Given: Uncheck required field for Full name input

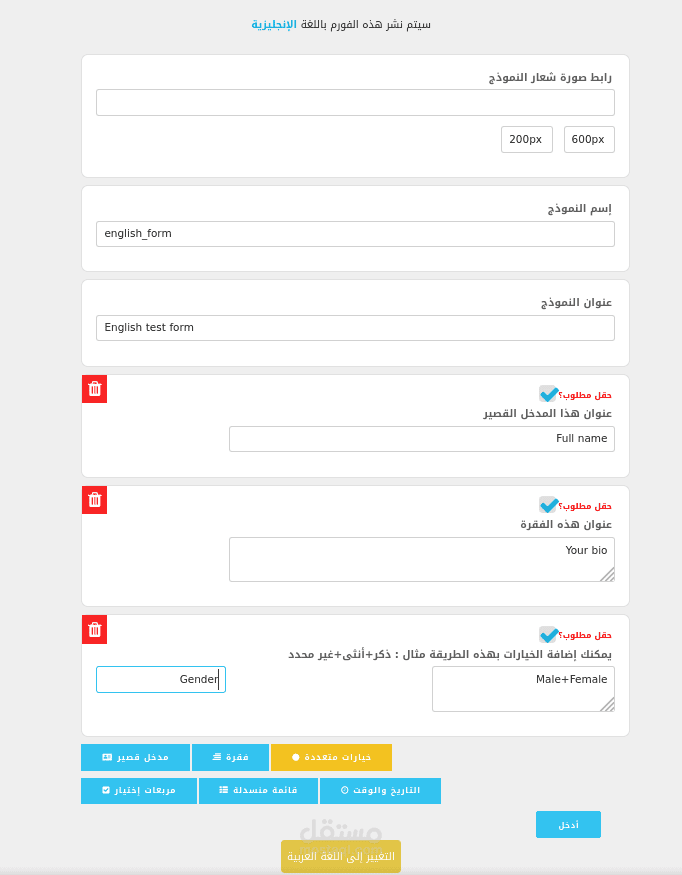Looking at the screenshot, I should point(548,394).
